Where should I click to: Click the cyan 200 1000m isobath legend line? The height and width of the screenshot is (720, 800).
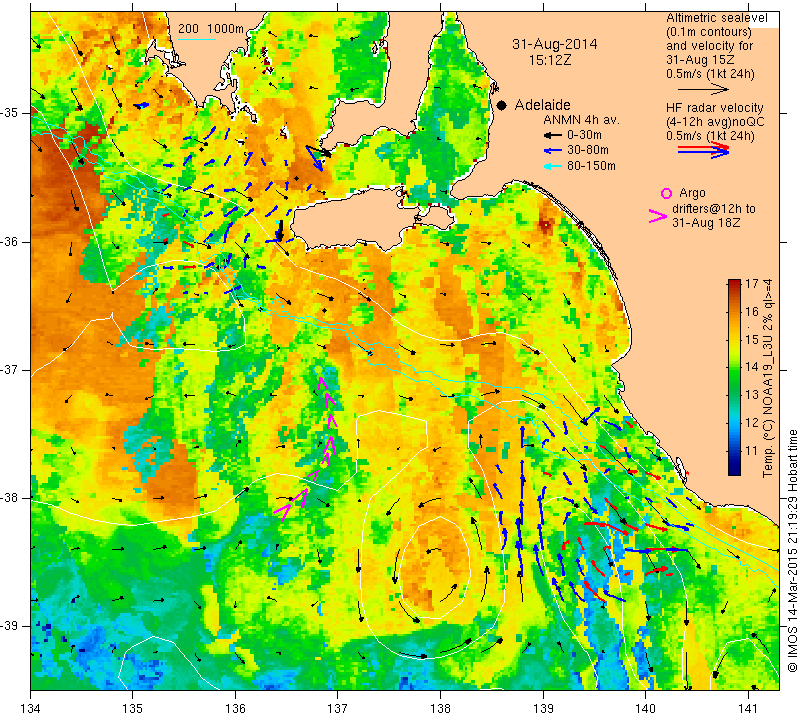tap(196, 39)
